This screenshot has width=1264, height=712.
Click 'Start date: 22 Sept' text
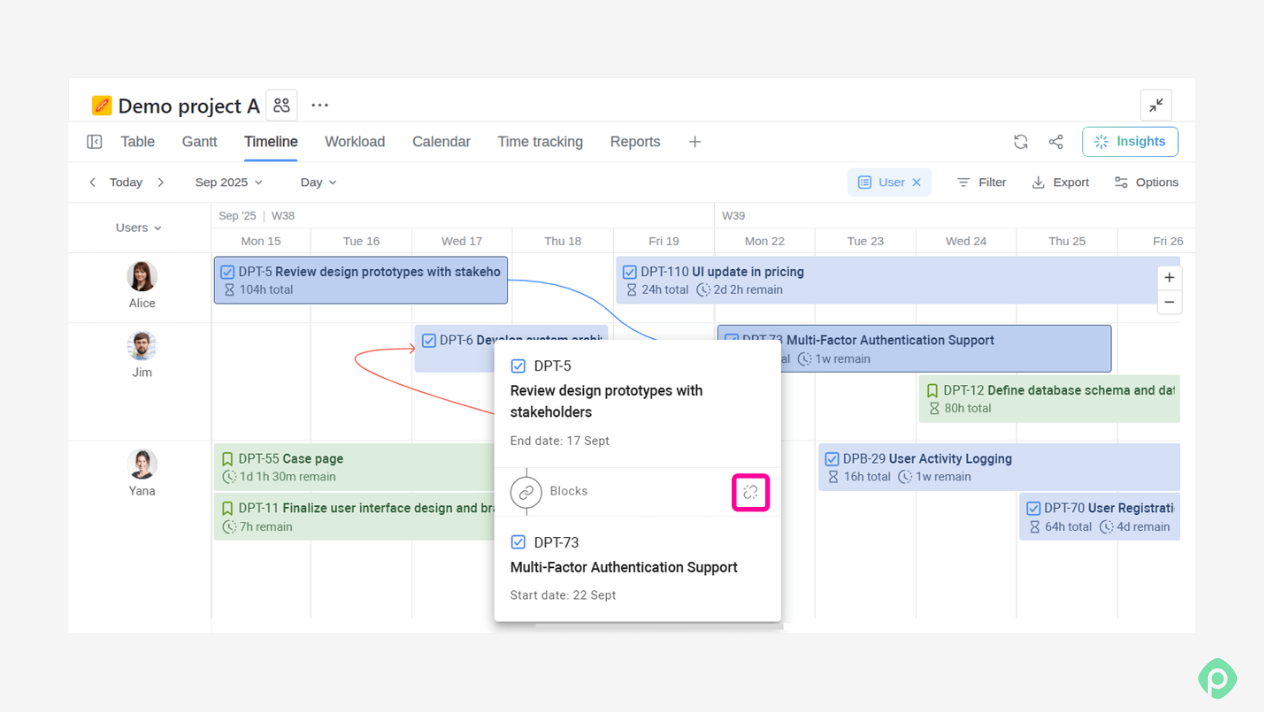click(x=563, y=595)
